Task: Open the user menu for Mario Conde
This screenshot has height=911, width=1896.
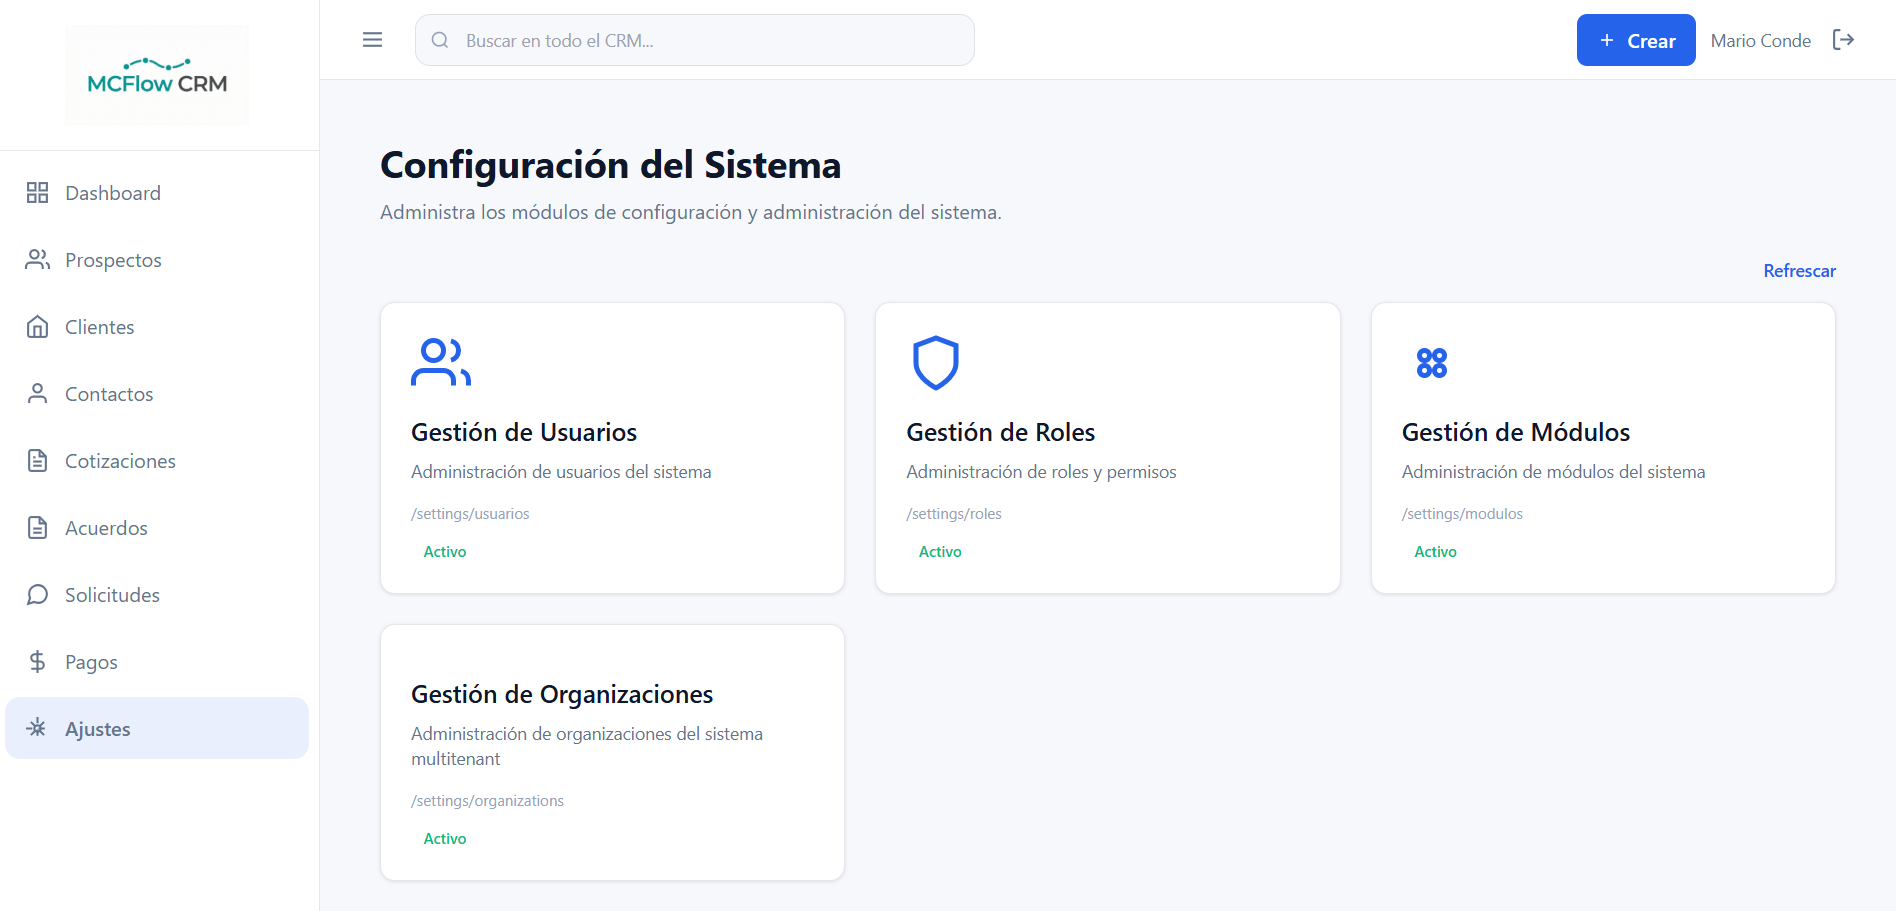Action: coord(1761,40)
